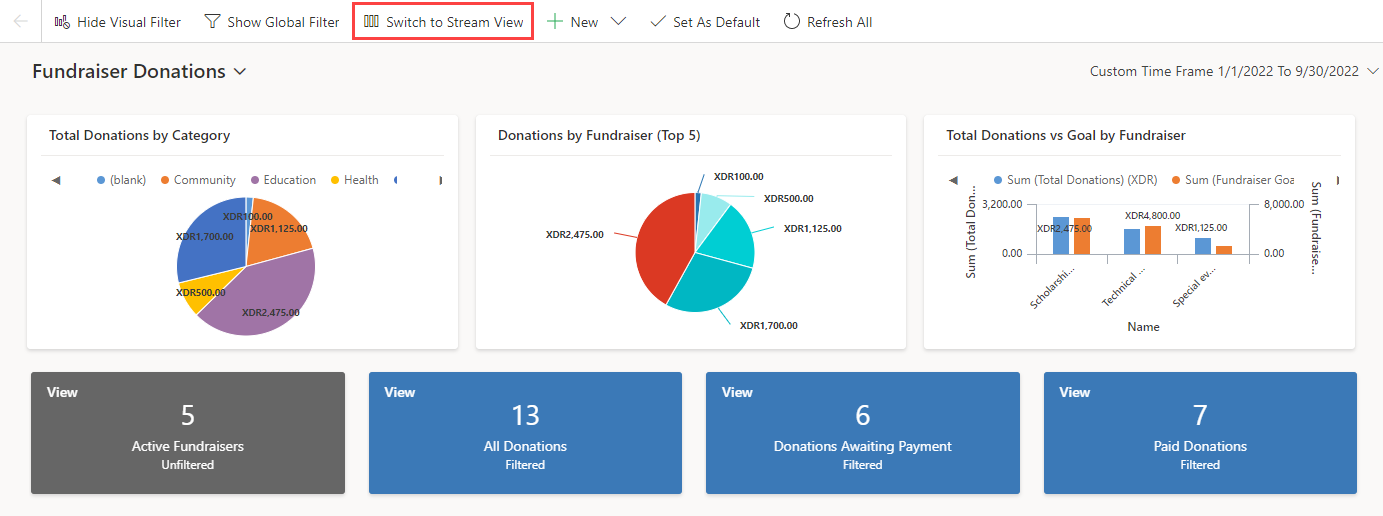Expand the New button dropdown chevron
This screenshot has height=516, width=1383.
click(618, 21)
